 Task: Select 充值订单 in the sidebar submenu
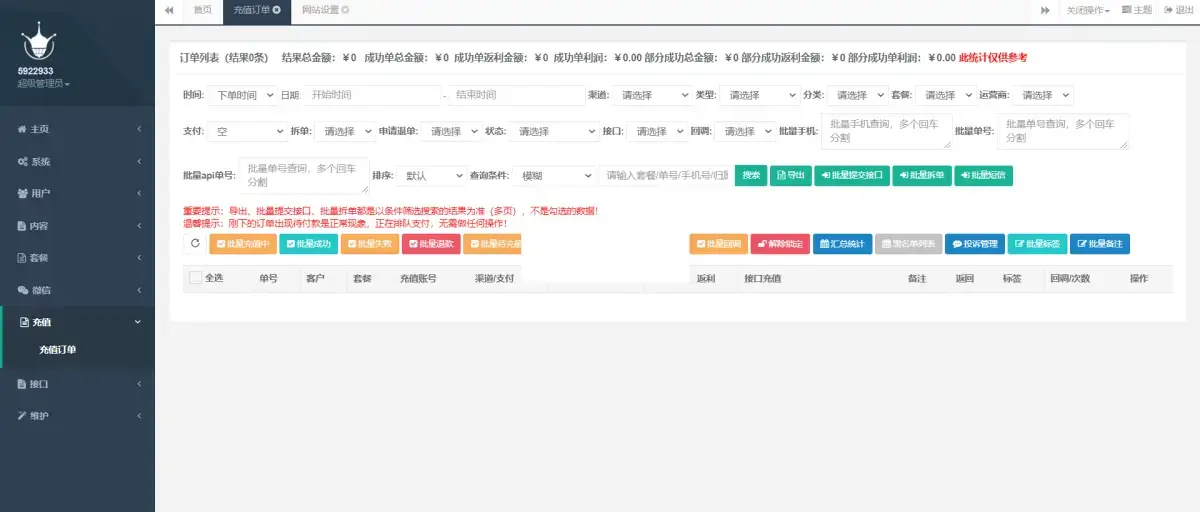(58, 350)
